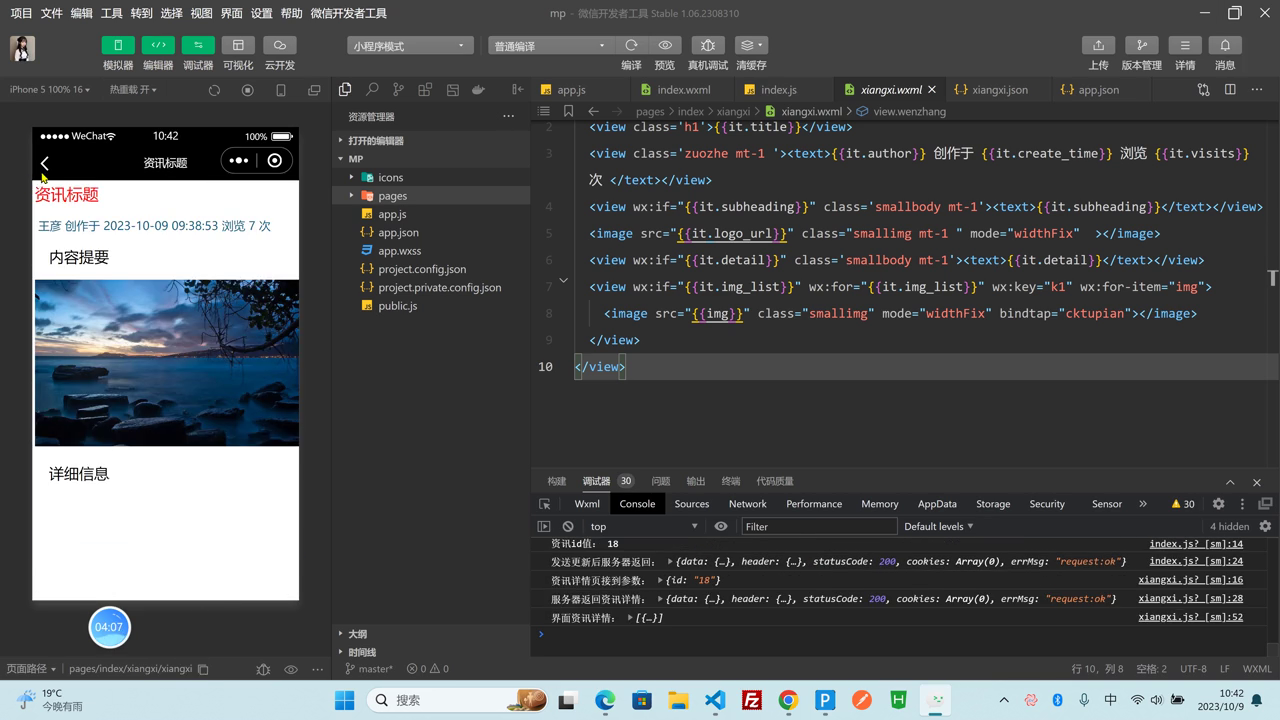The image size is (1280, 720).
Task: Open 版本管理 version management
Action: pyautogui.click(x=1141, y=45)
